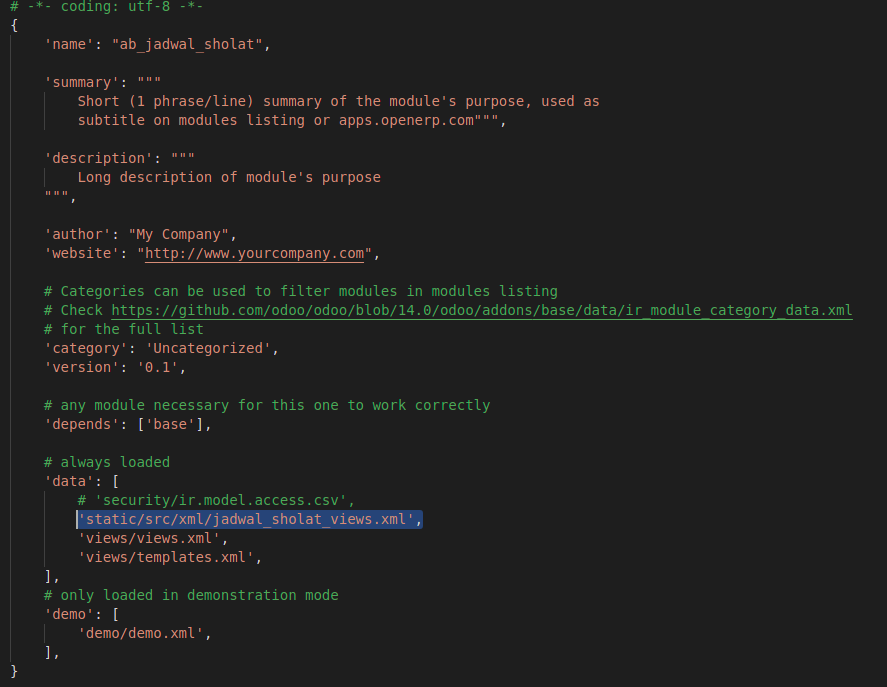Click the 'Long description of module's purpose' text
Screen dimensions: 887x687
click(x=229, y=178)
